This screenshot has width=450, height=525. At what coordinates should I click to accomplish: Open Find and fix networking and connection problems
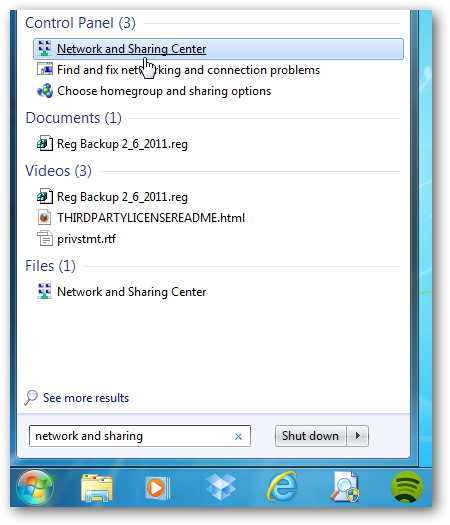click(188, 70)
